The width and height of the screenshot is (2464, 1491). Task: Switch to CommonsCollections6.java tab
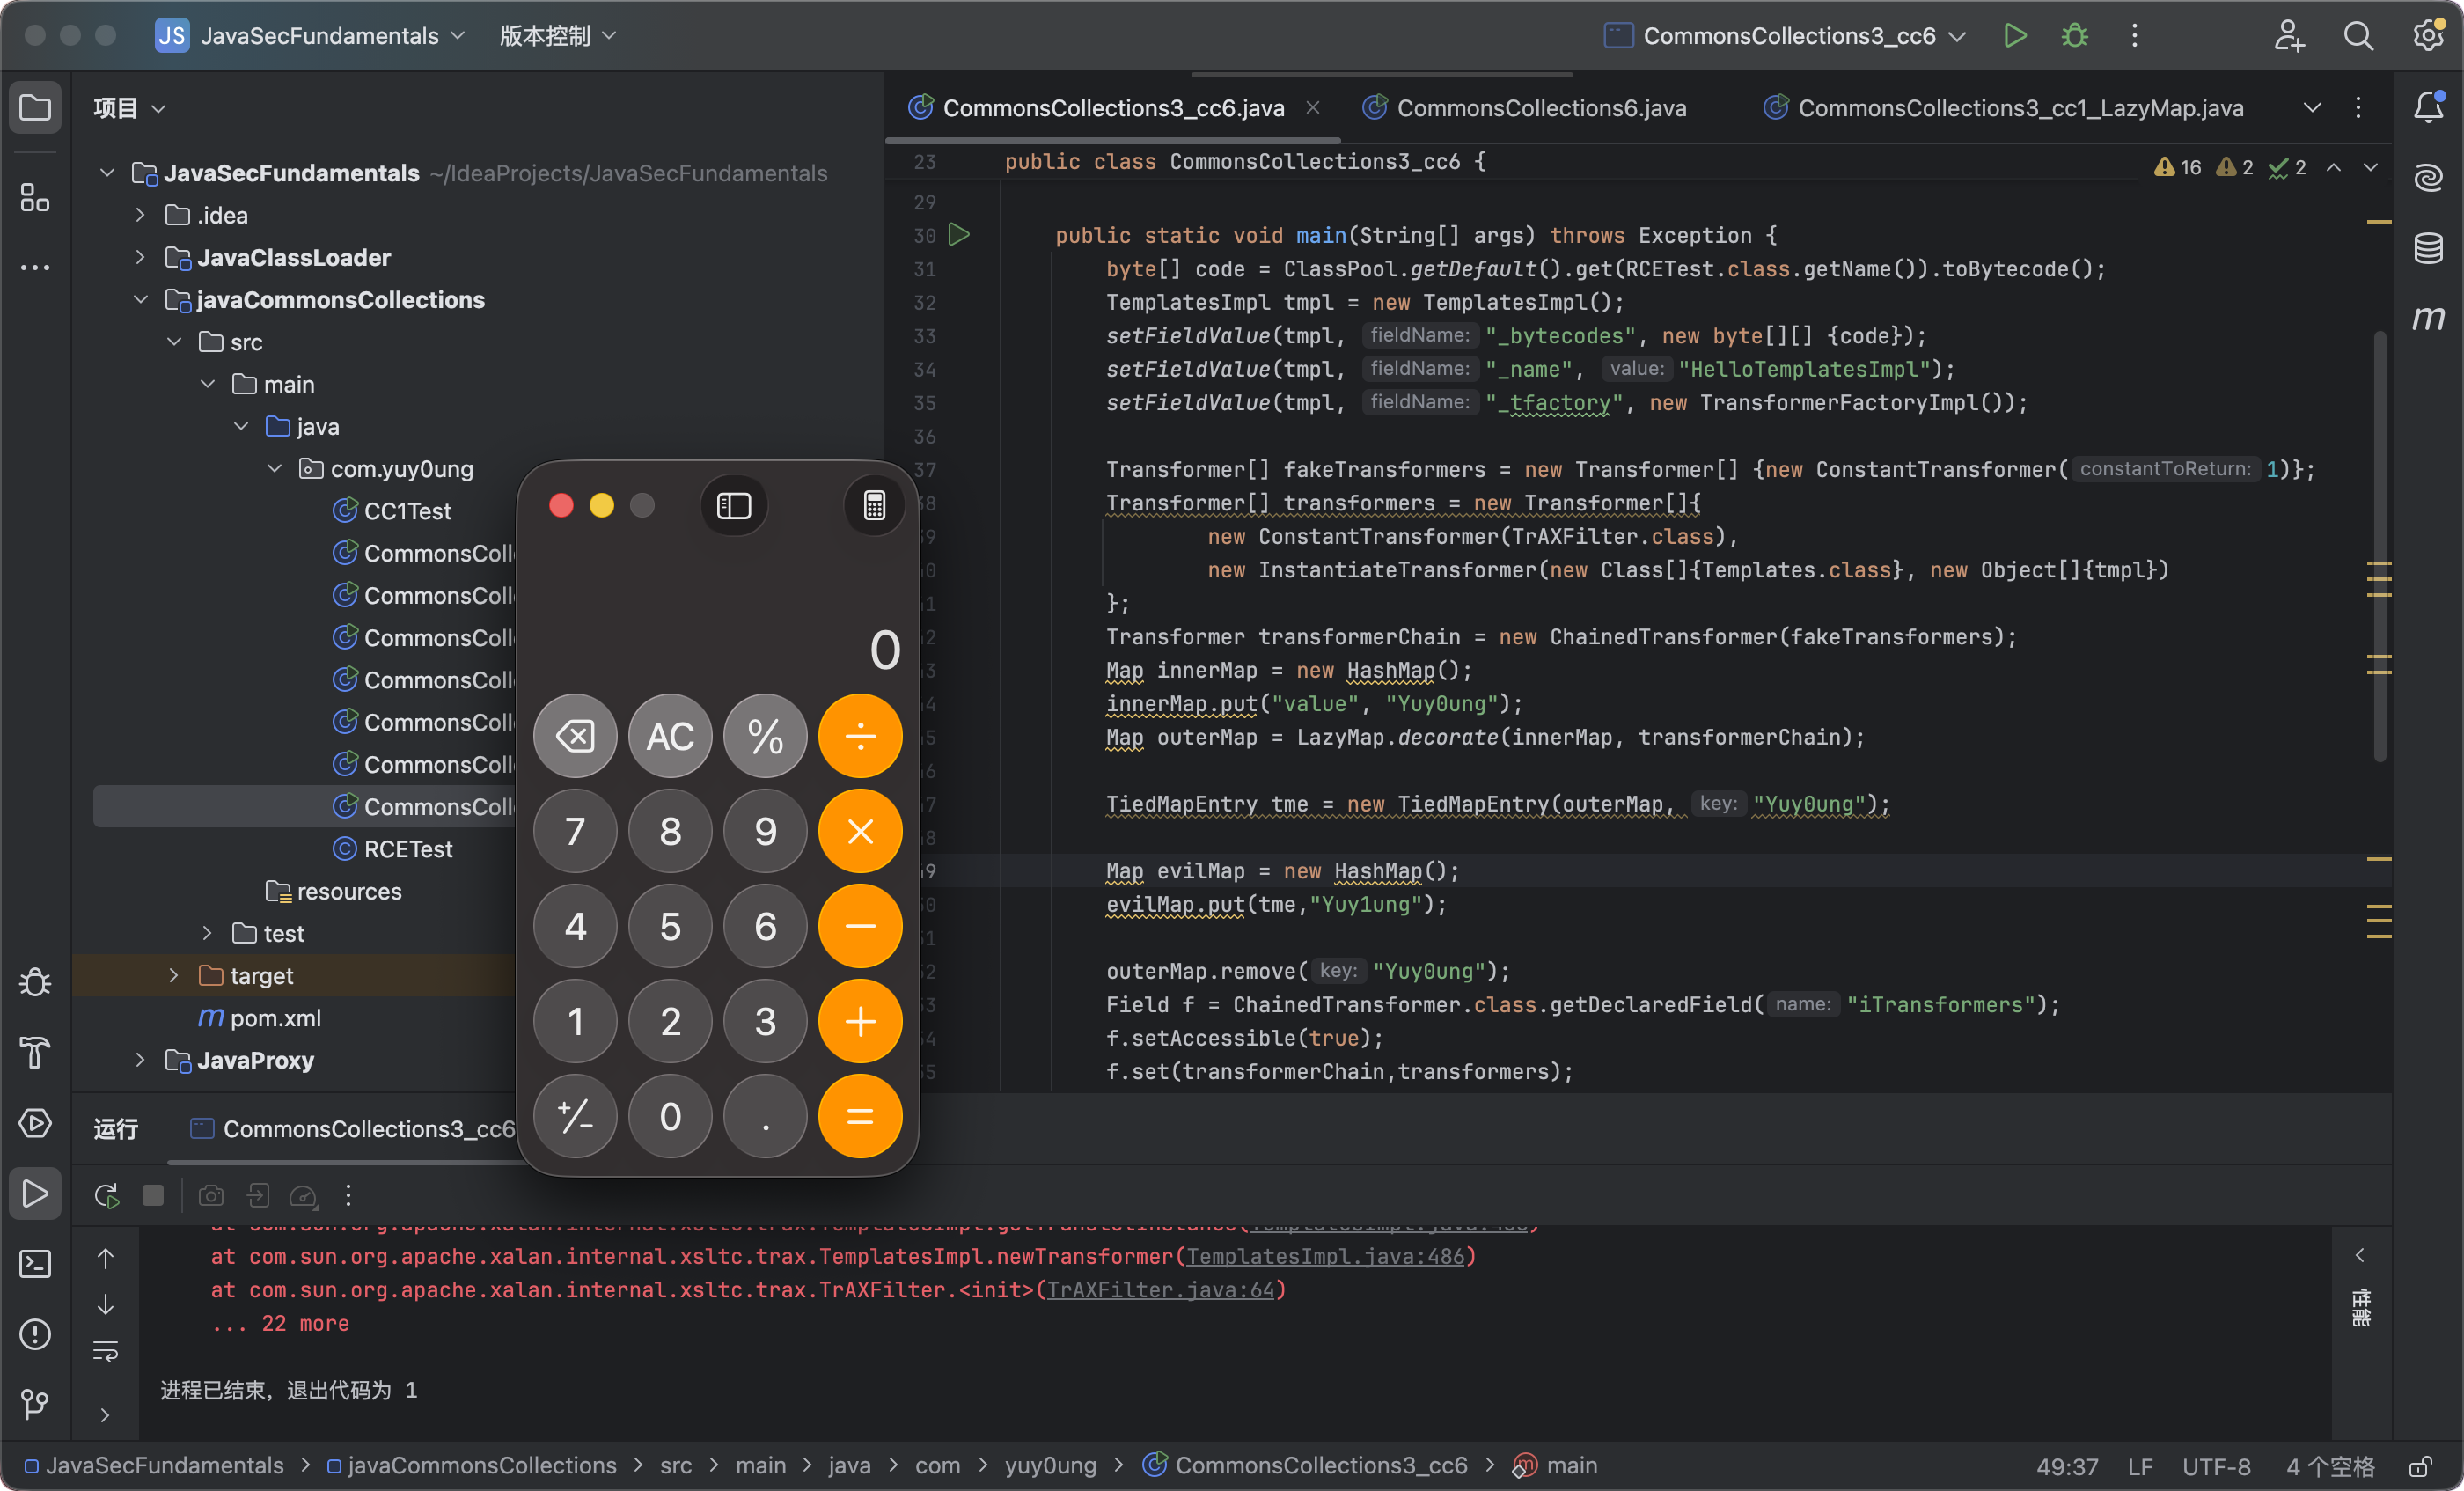[1540, 108]
